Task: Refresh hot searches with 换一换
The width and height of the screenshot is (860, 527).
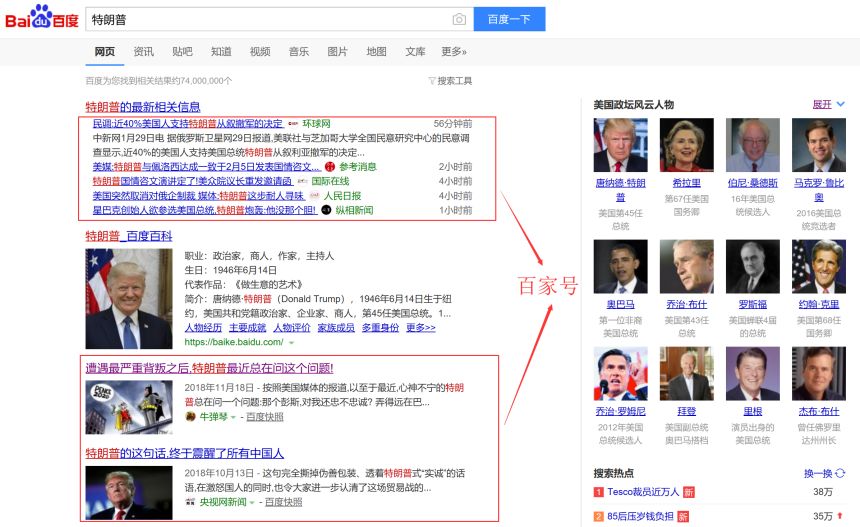Action: (x=824, y=473)
